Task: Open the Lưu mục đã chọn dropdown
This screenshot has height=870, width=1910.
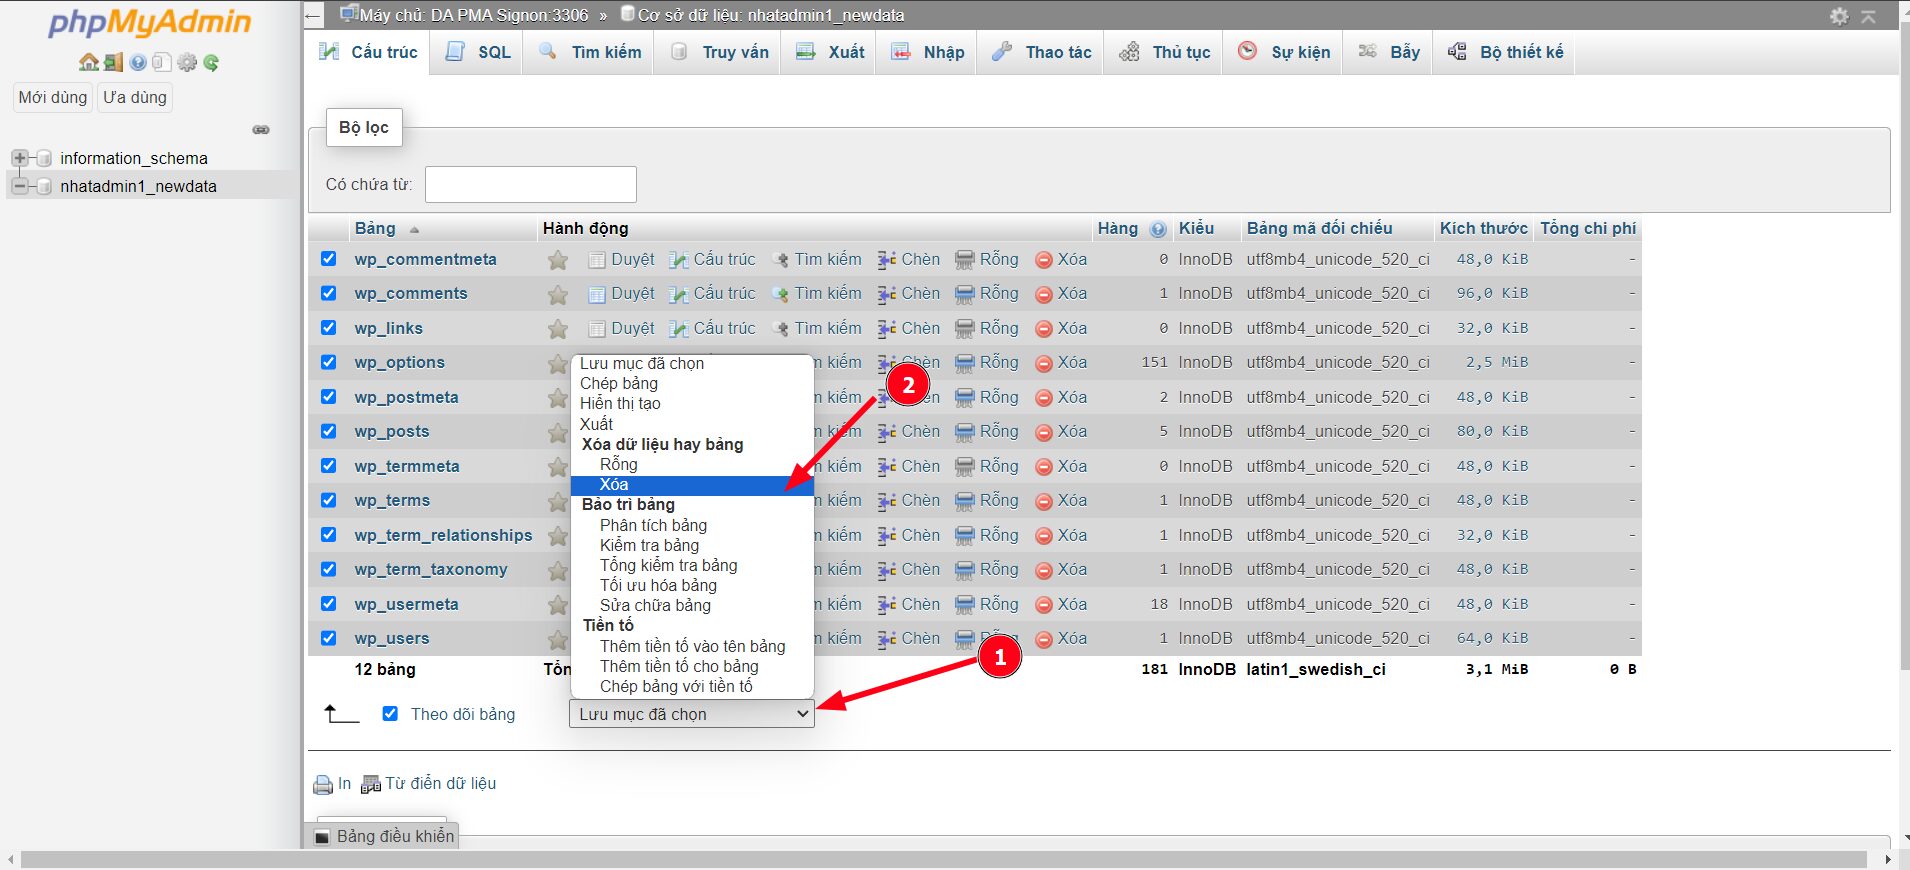Action: pos(692,714)
